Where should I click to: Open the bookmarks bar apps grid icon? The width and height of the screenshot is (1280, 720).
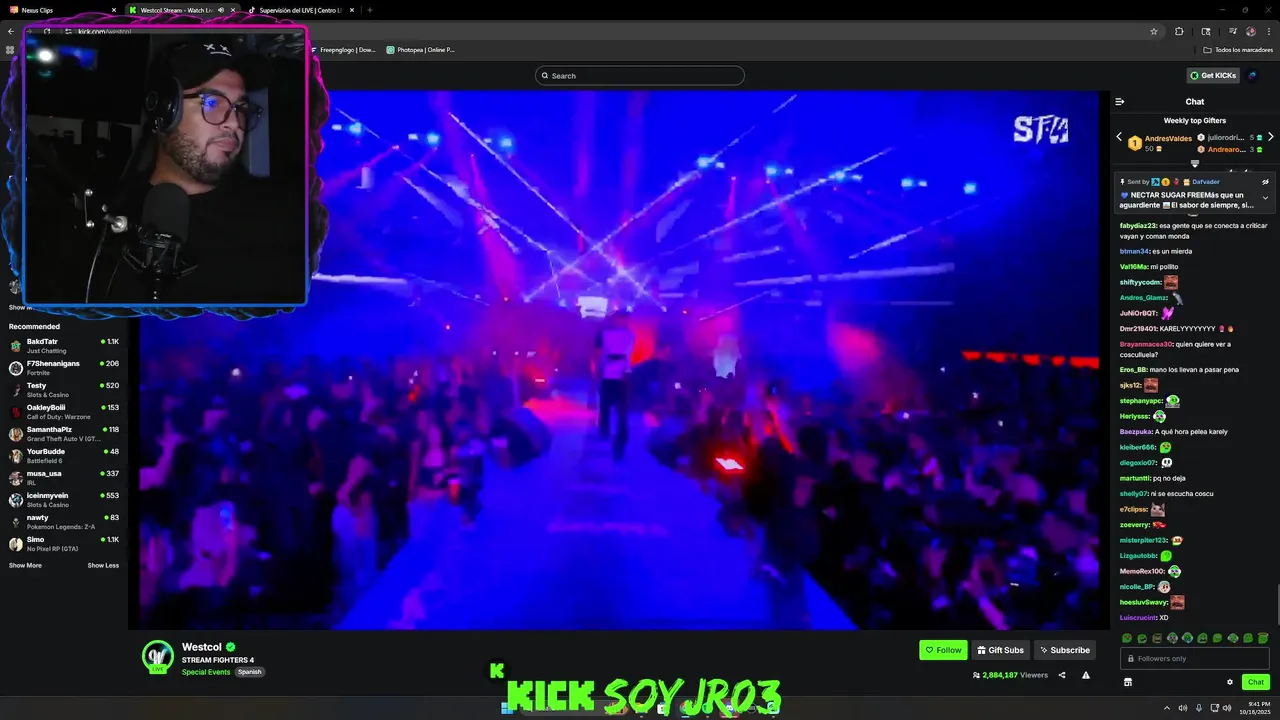click(x=10, y=49)
